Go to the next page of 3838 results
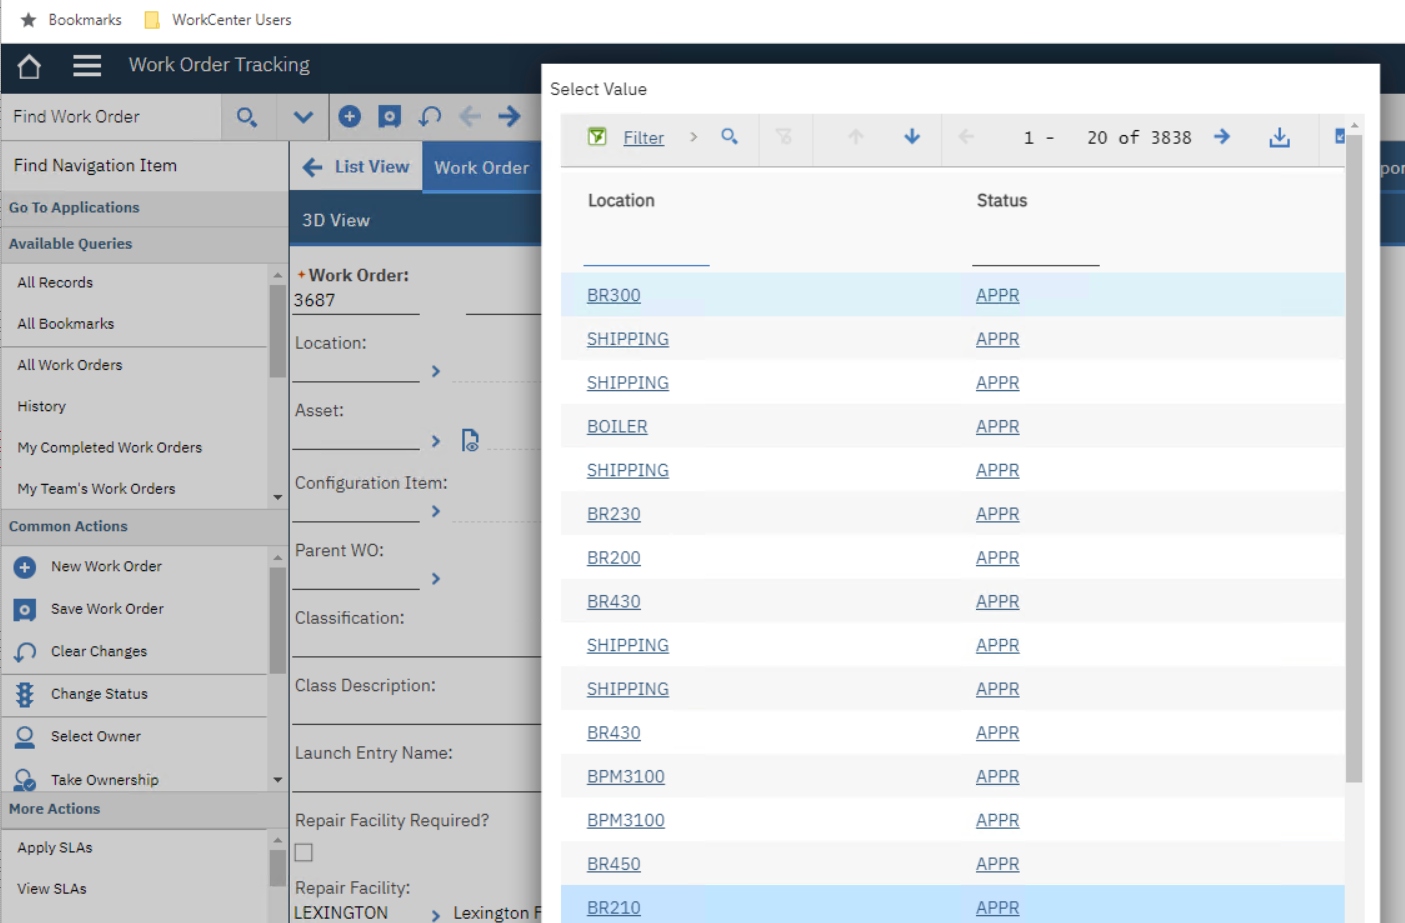Viewport: 1405px width, 923px height. 1222,137
